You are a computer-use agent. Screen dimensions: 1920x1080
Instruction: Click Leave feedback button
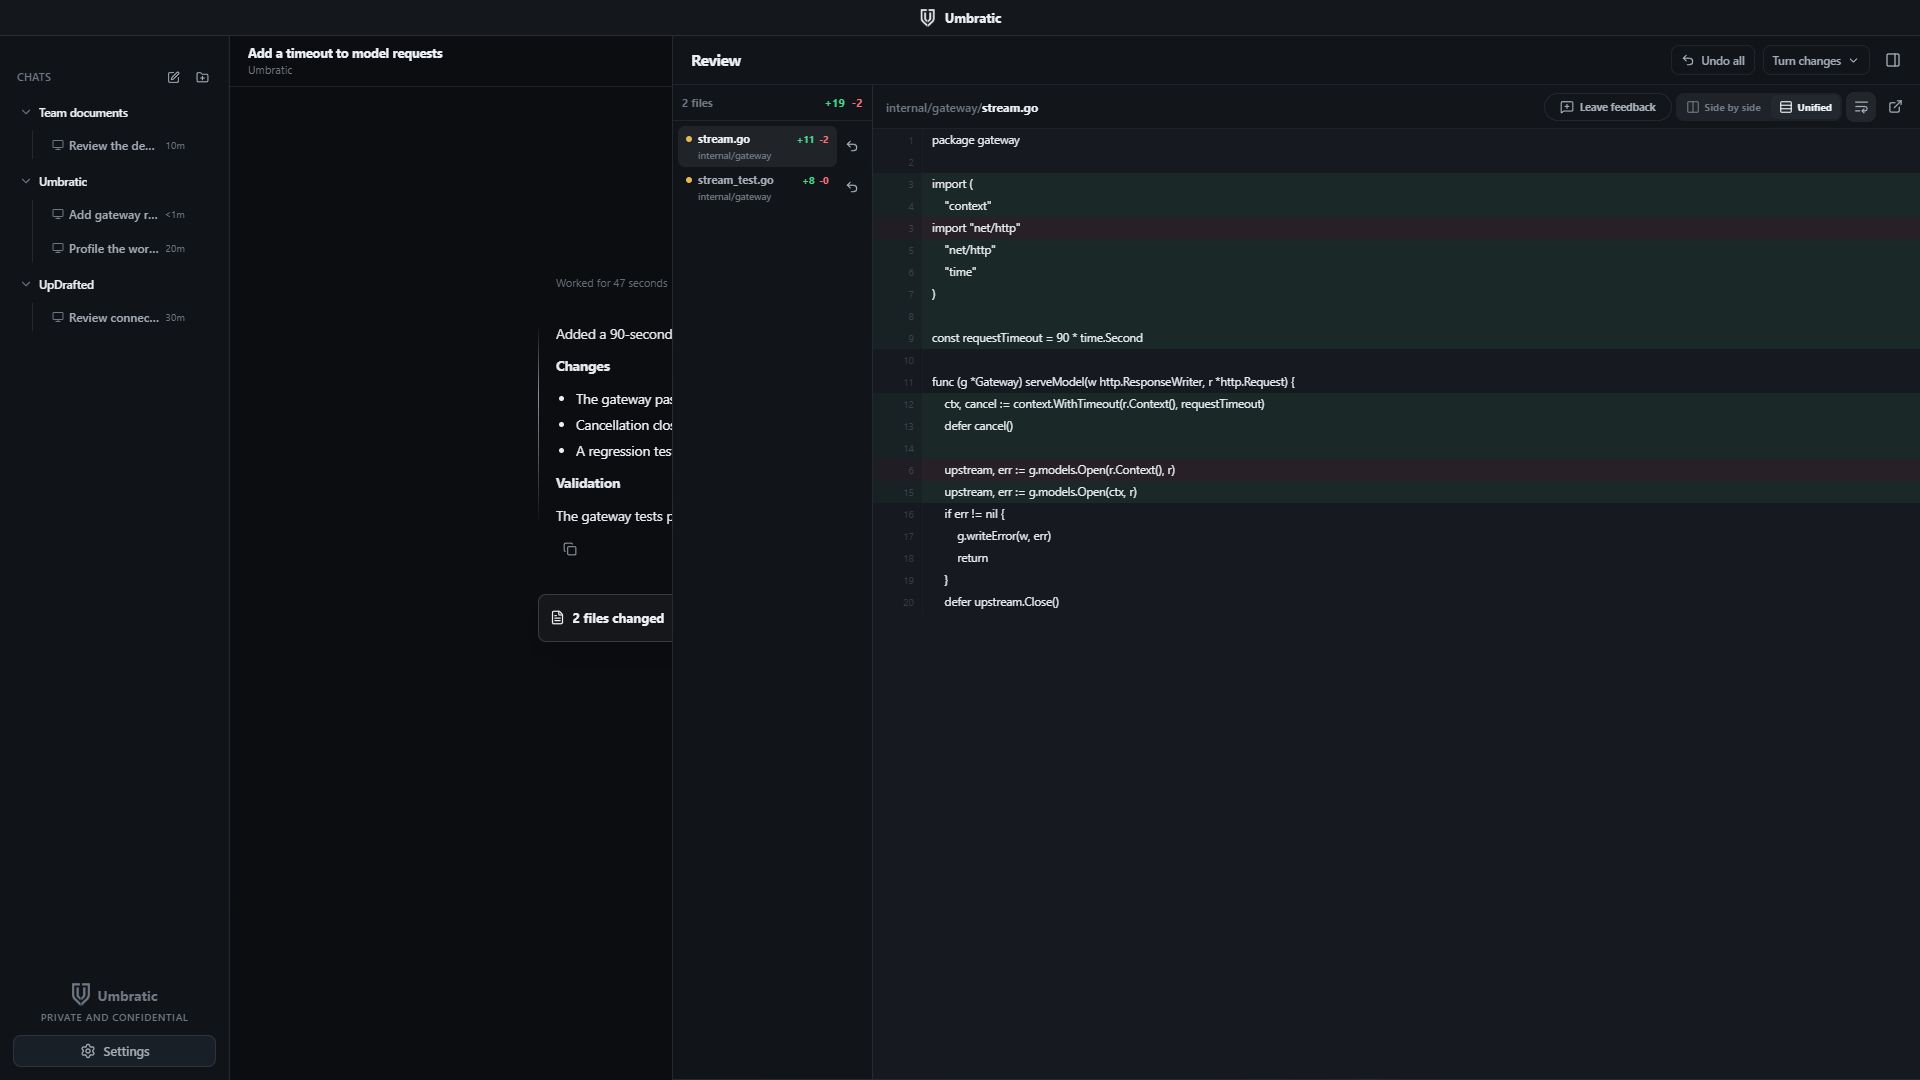(x=1607, y=107)
